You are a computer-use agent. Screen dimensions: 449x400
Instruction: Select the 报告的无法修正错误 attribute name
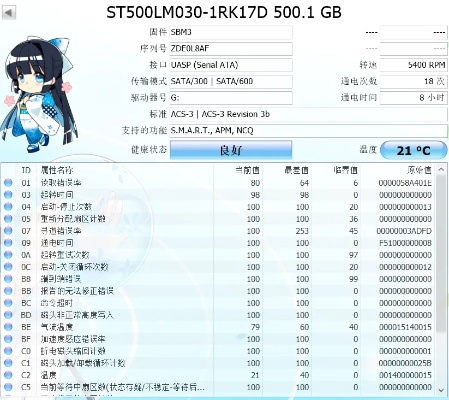pos(77,291)
